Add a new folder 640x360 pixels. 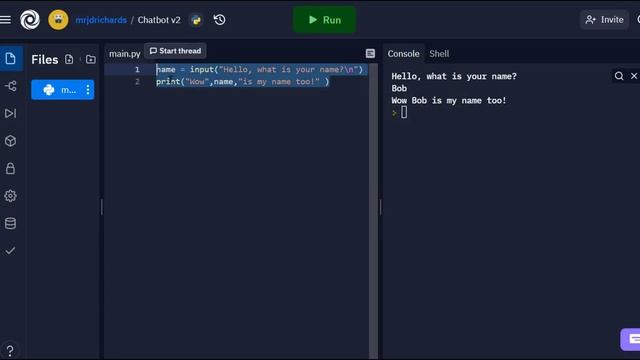91,60
